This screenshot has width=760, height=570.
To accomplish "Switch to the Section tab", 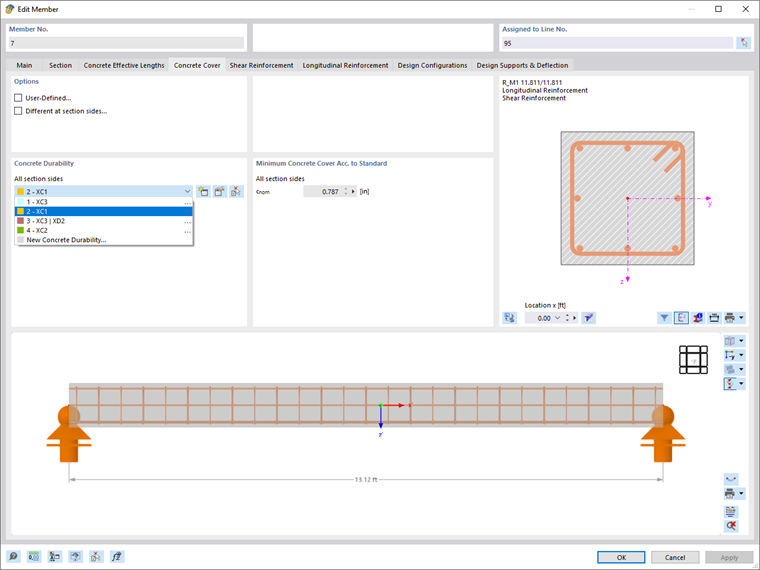I will [60, 65].
